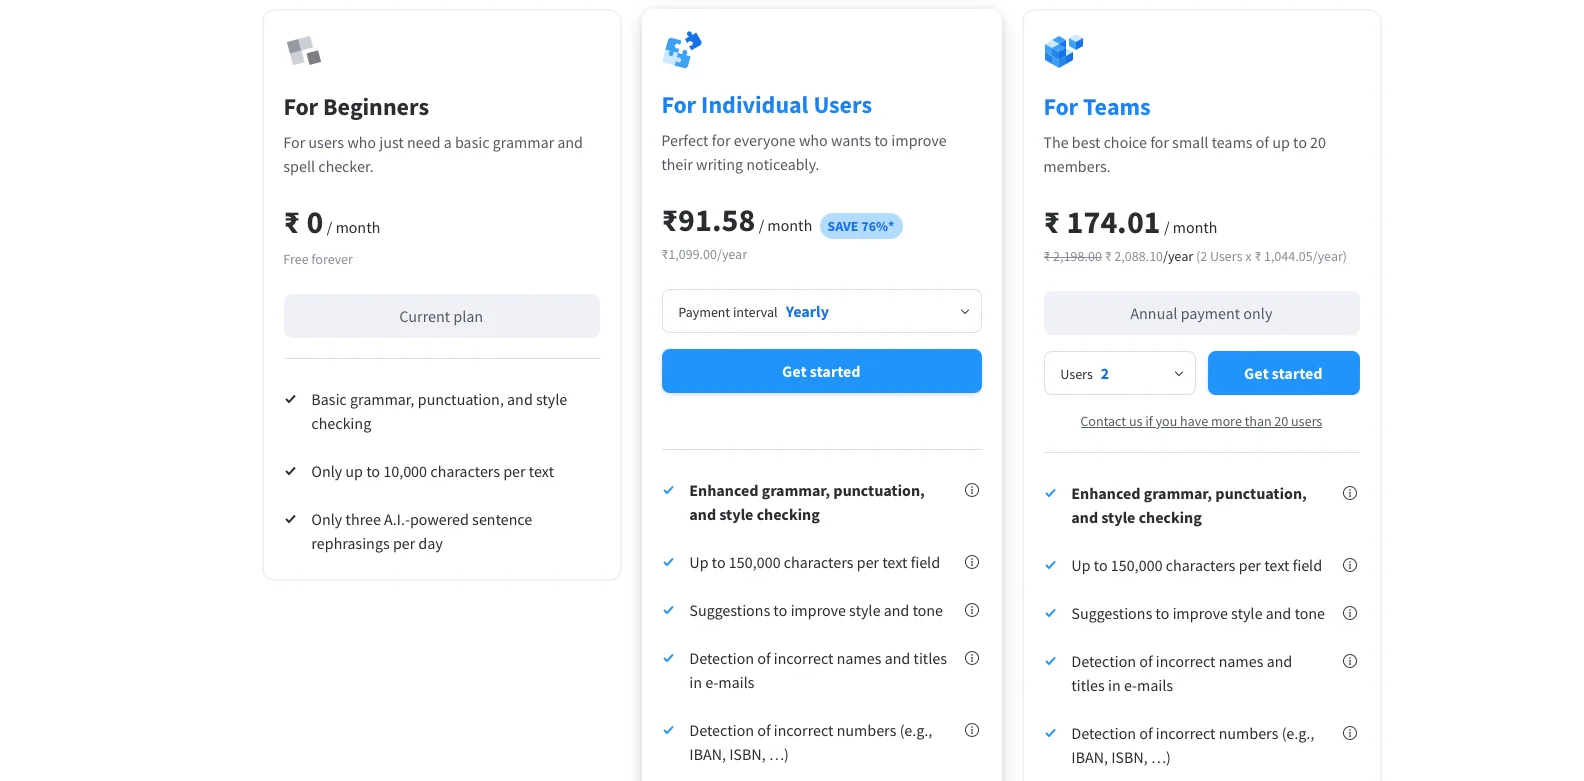Click info icon for Teams incorrect names detection

(1349, 661)
